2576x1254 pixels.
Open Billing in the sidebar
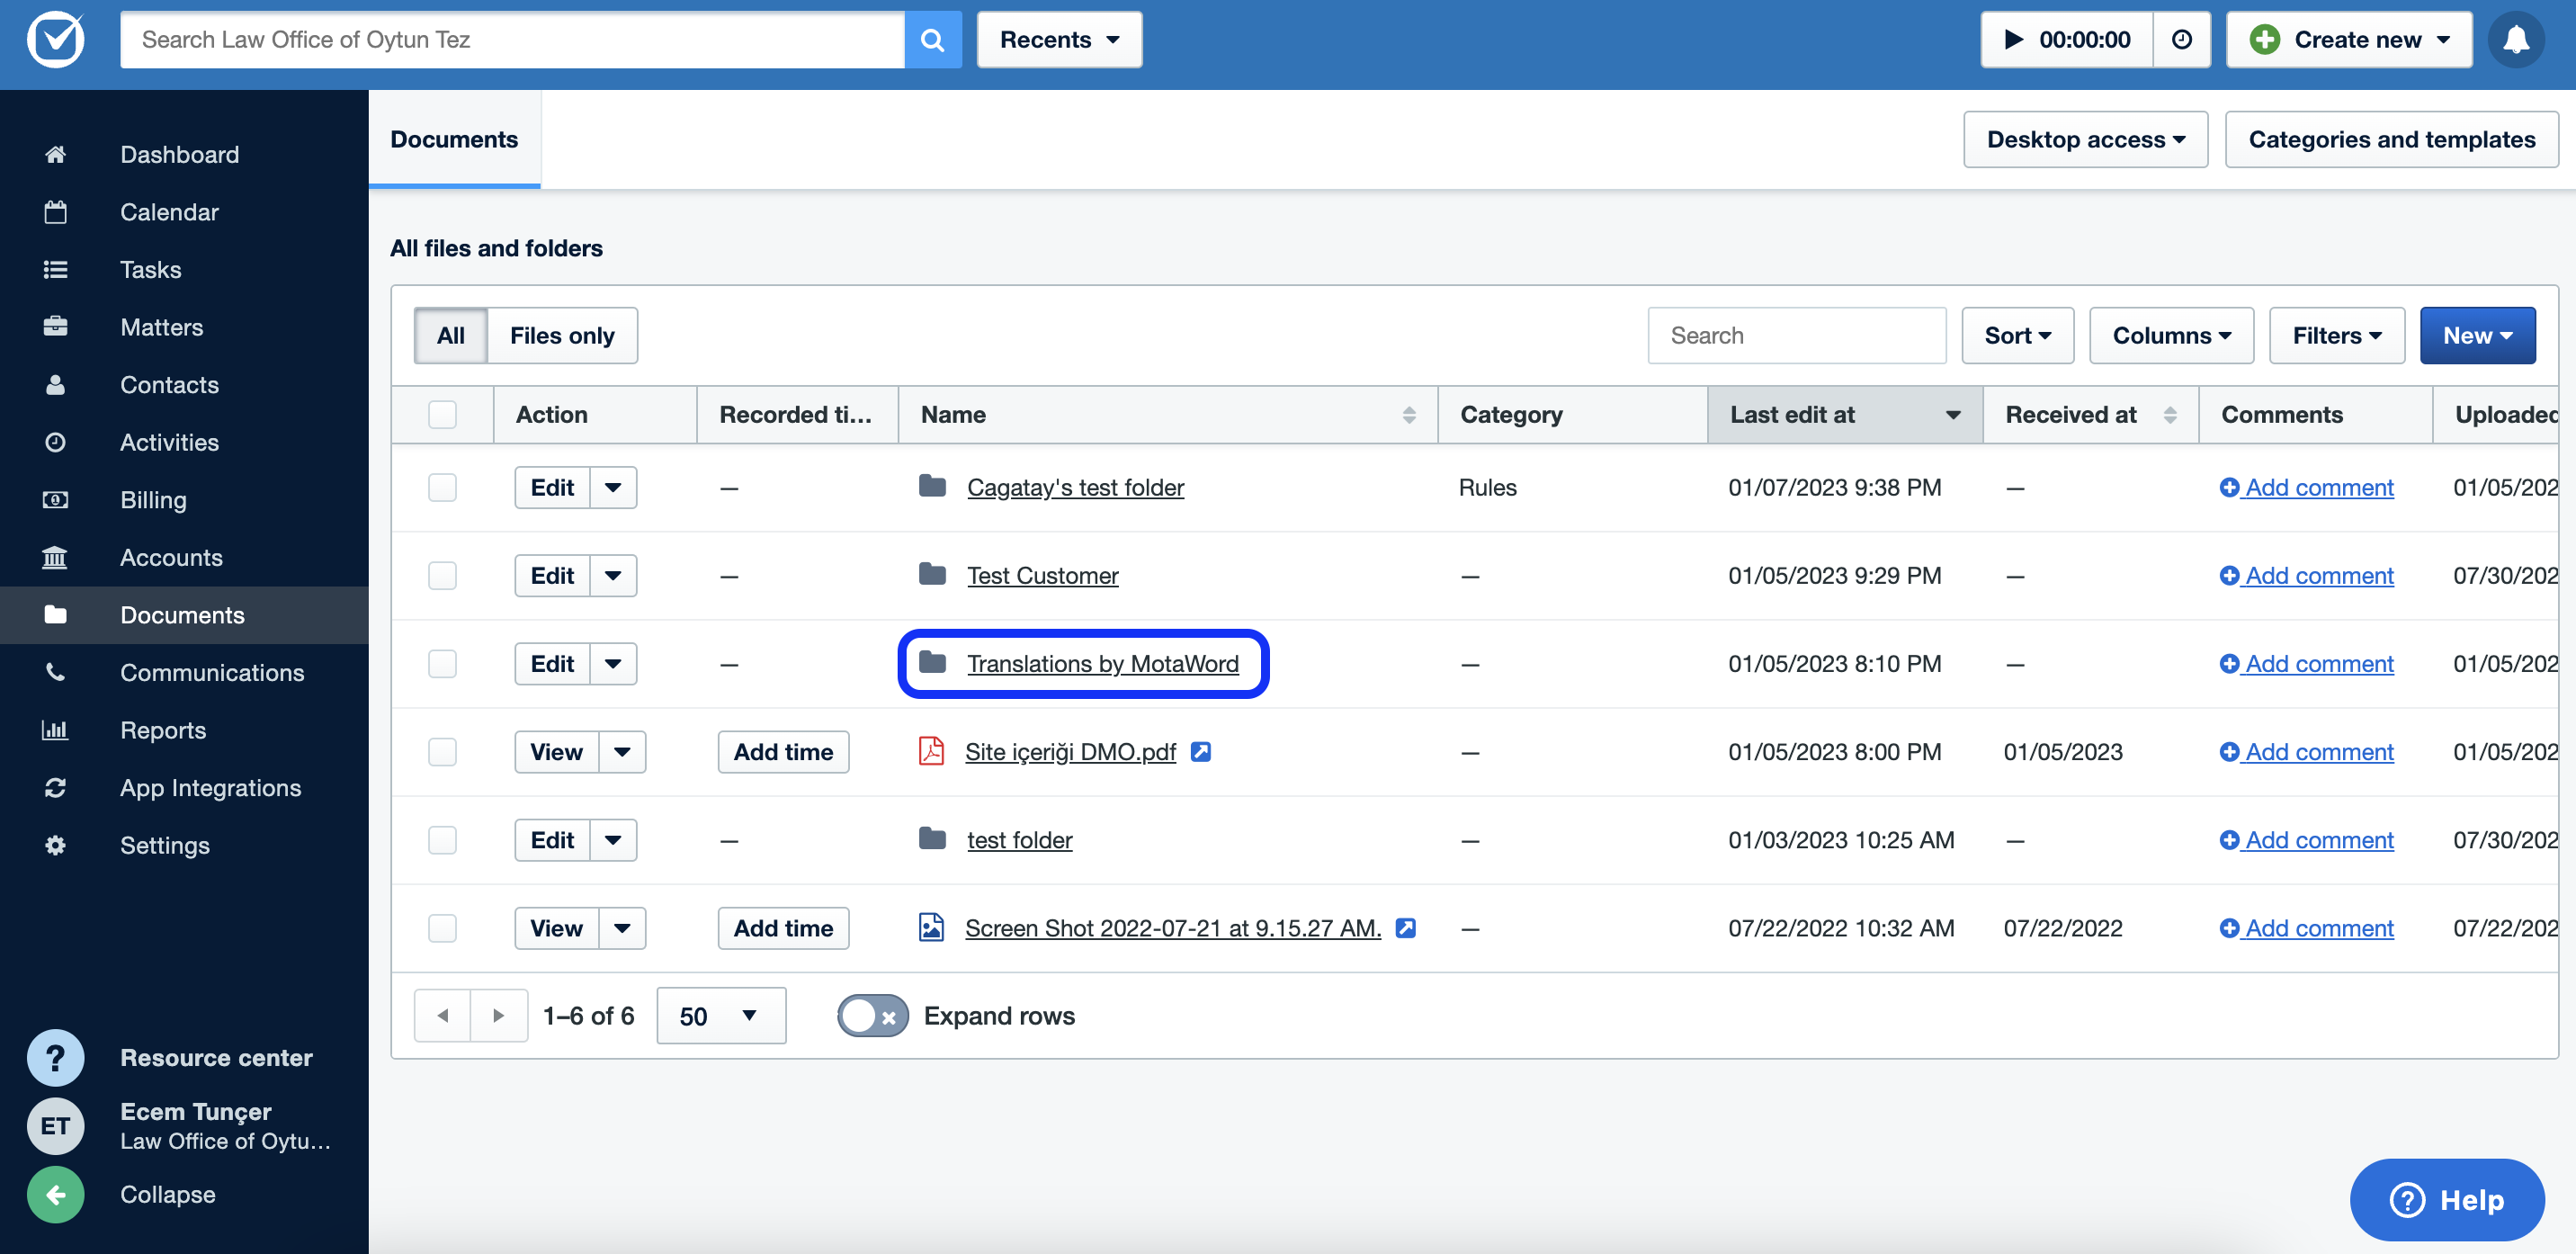point(153,500)
